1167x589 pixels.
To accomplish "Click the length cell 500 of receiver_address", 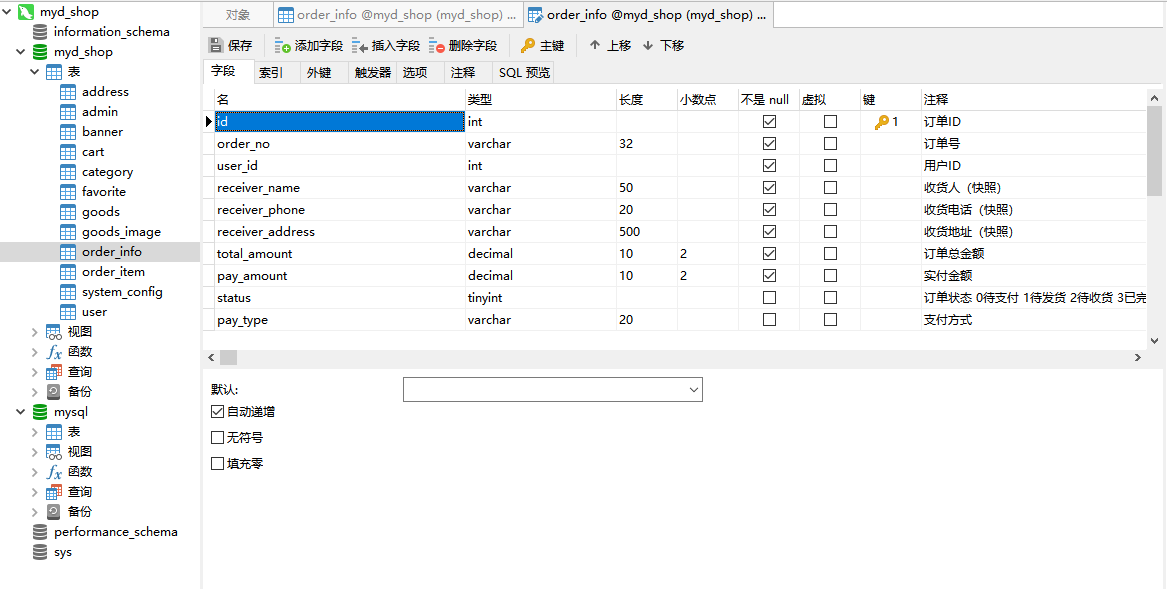I will [646, 232].
